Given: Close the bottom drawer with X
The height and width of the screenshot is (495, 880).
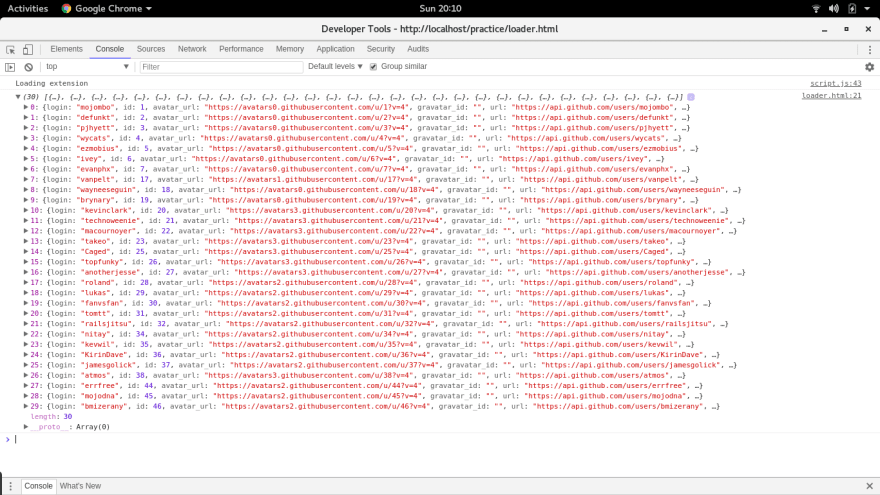Looking at the screenshot, I should [x=869, y=486].
